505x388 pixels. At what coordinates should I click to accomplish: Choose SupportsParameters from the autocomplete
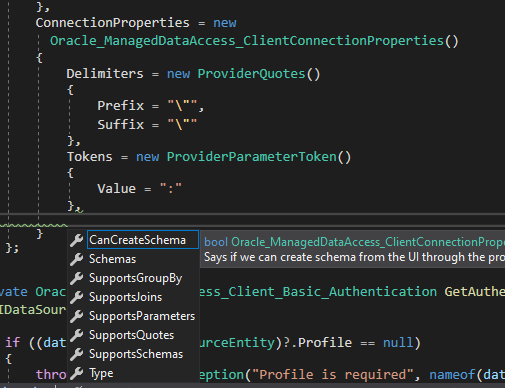[x=142, y=316]
